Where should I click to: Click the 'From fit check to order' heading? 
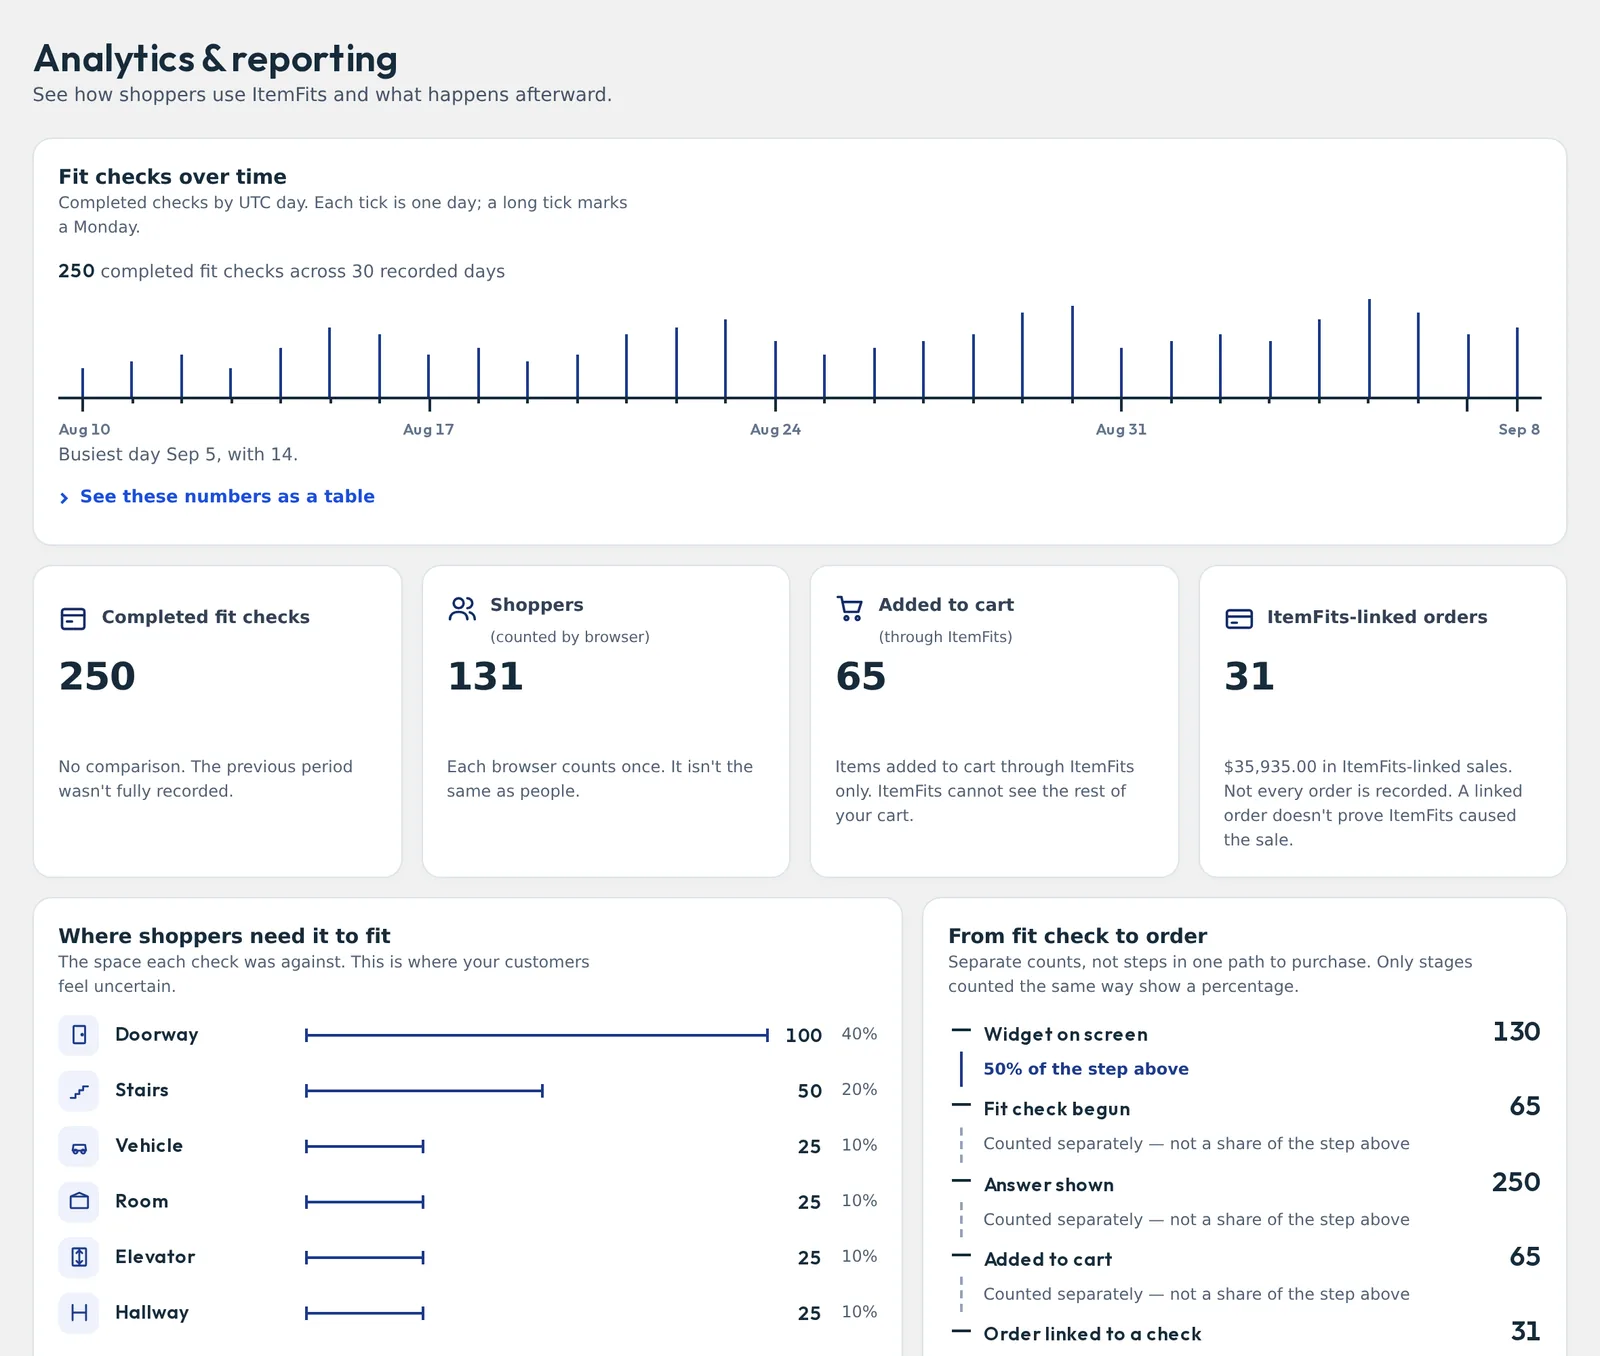(x=1077, y=936)
